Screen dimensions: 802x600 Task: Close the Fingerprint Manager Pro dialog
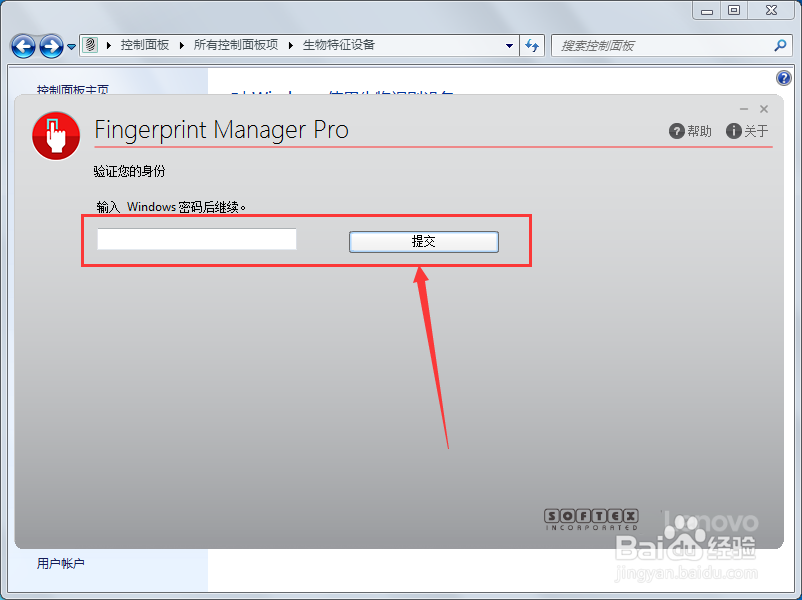(764, 109)
